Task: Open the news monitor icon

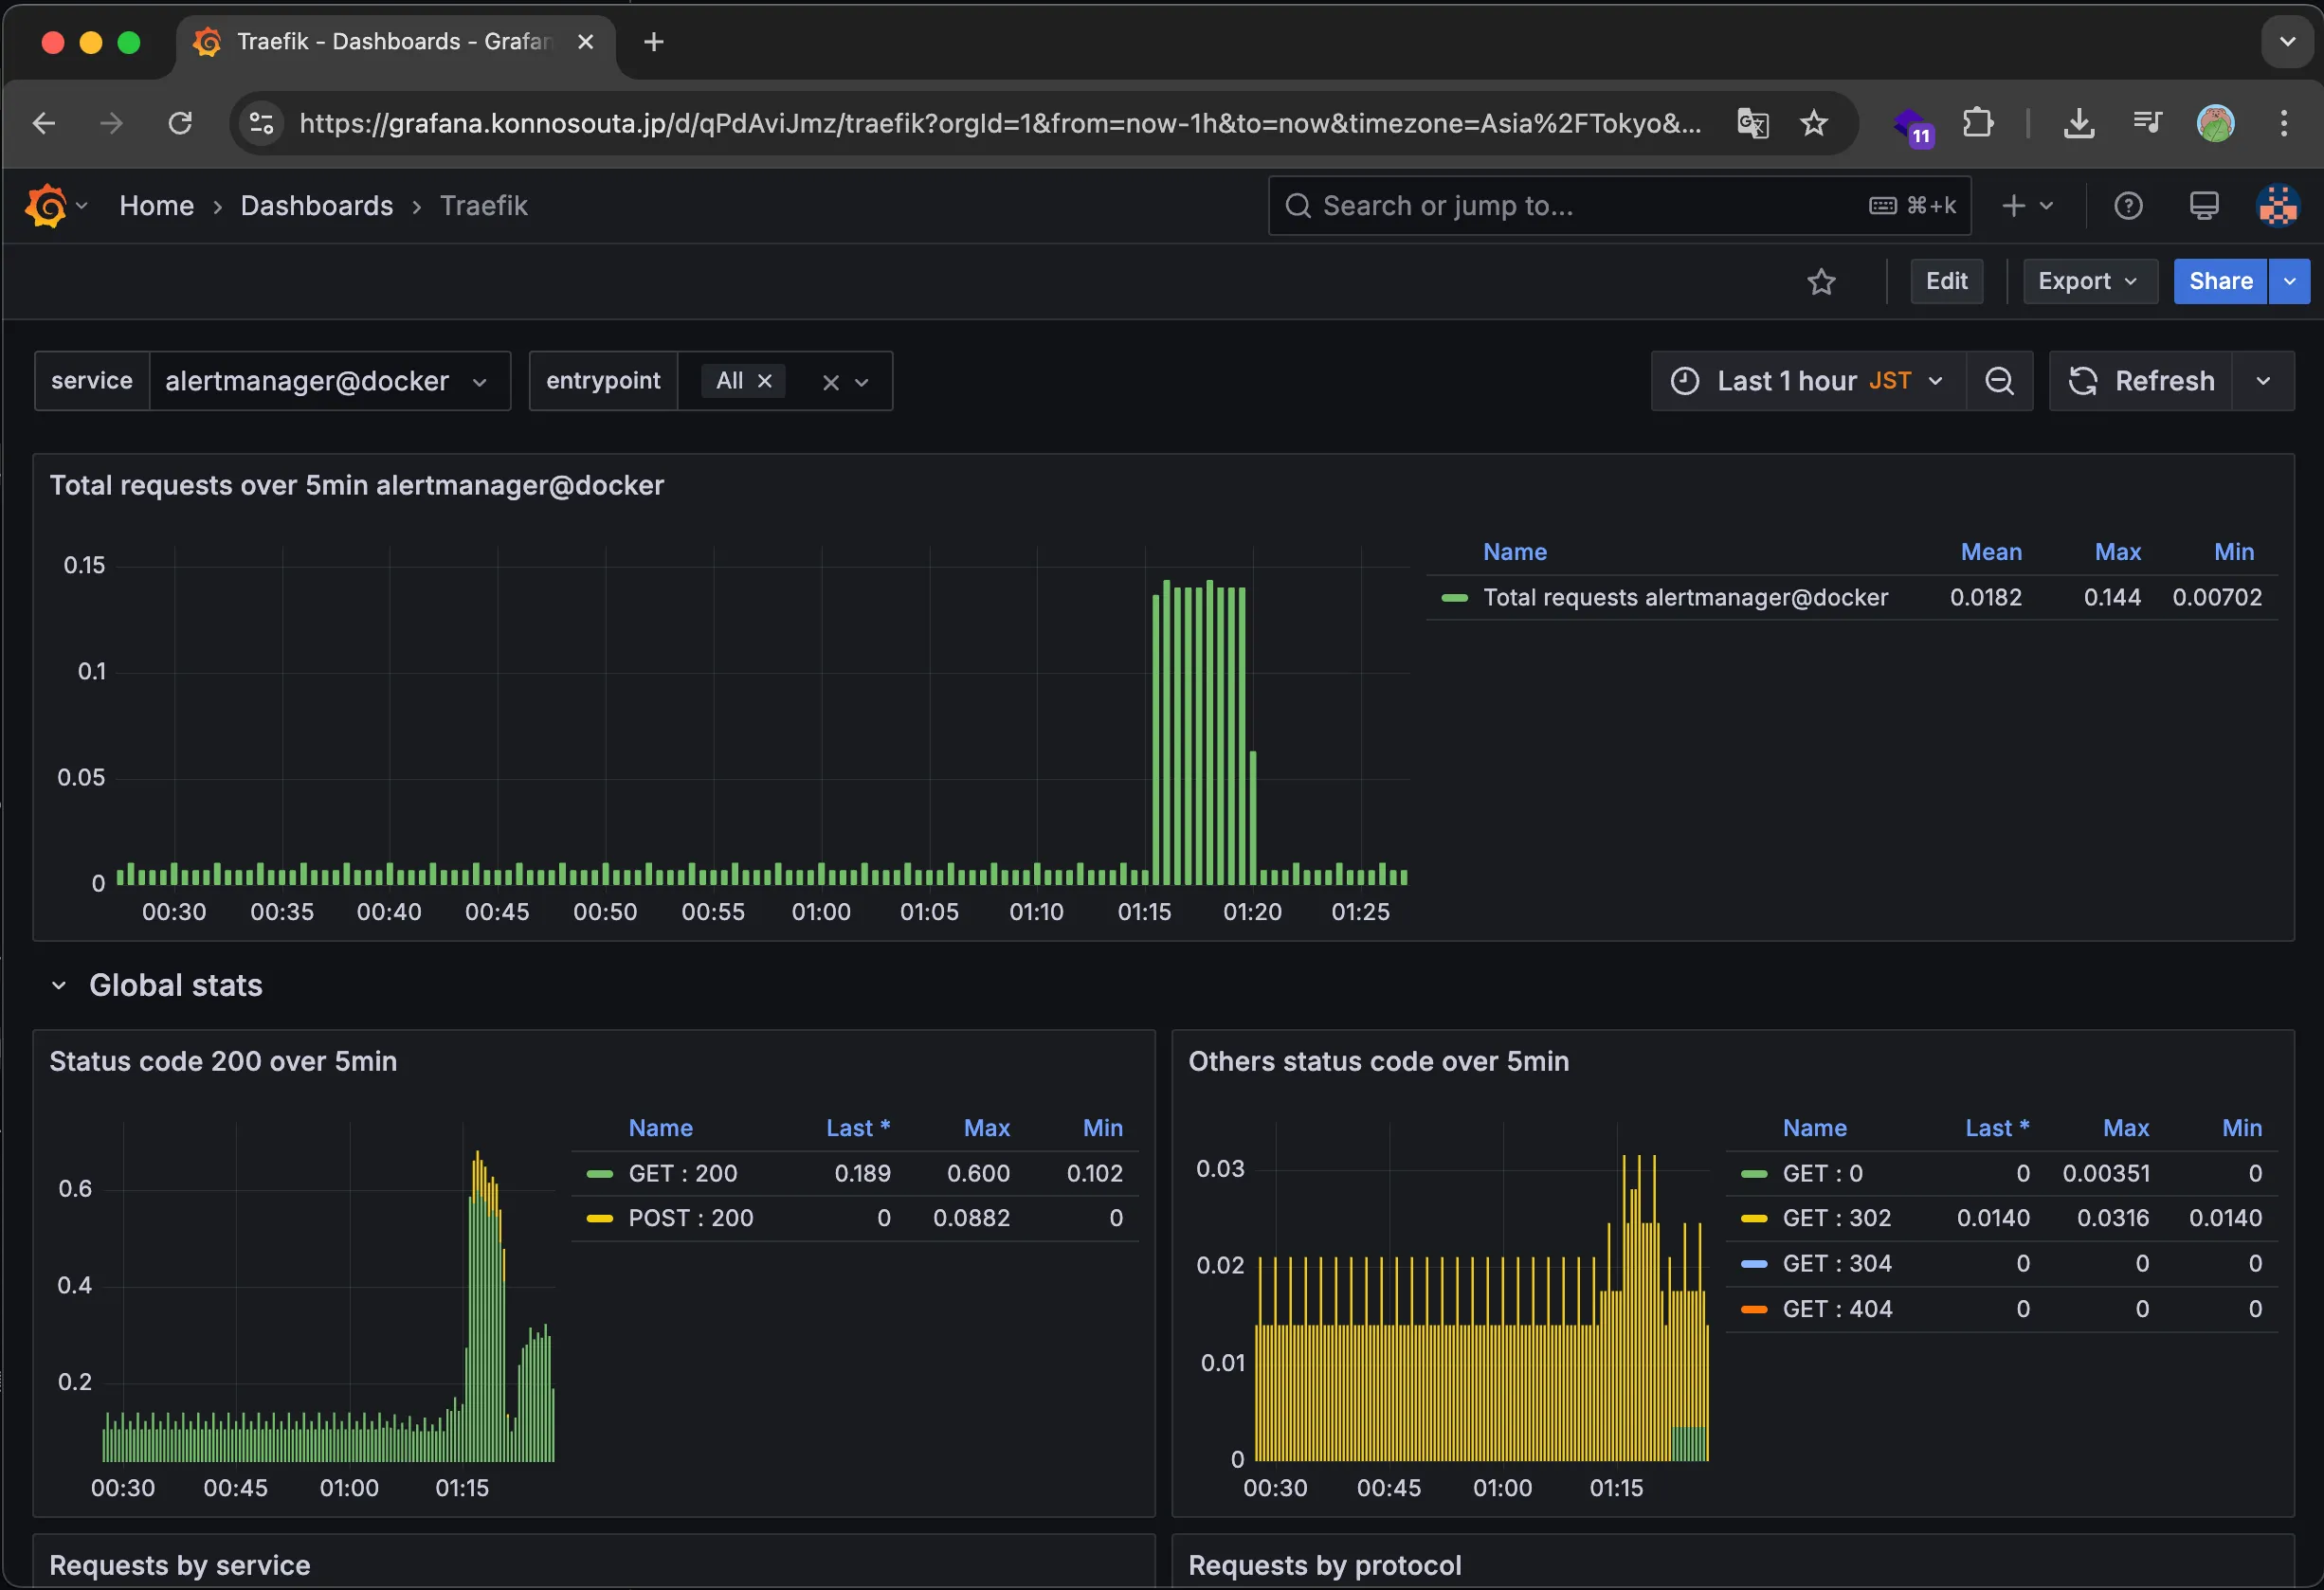Action: coord(2203,206)
